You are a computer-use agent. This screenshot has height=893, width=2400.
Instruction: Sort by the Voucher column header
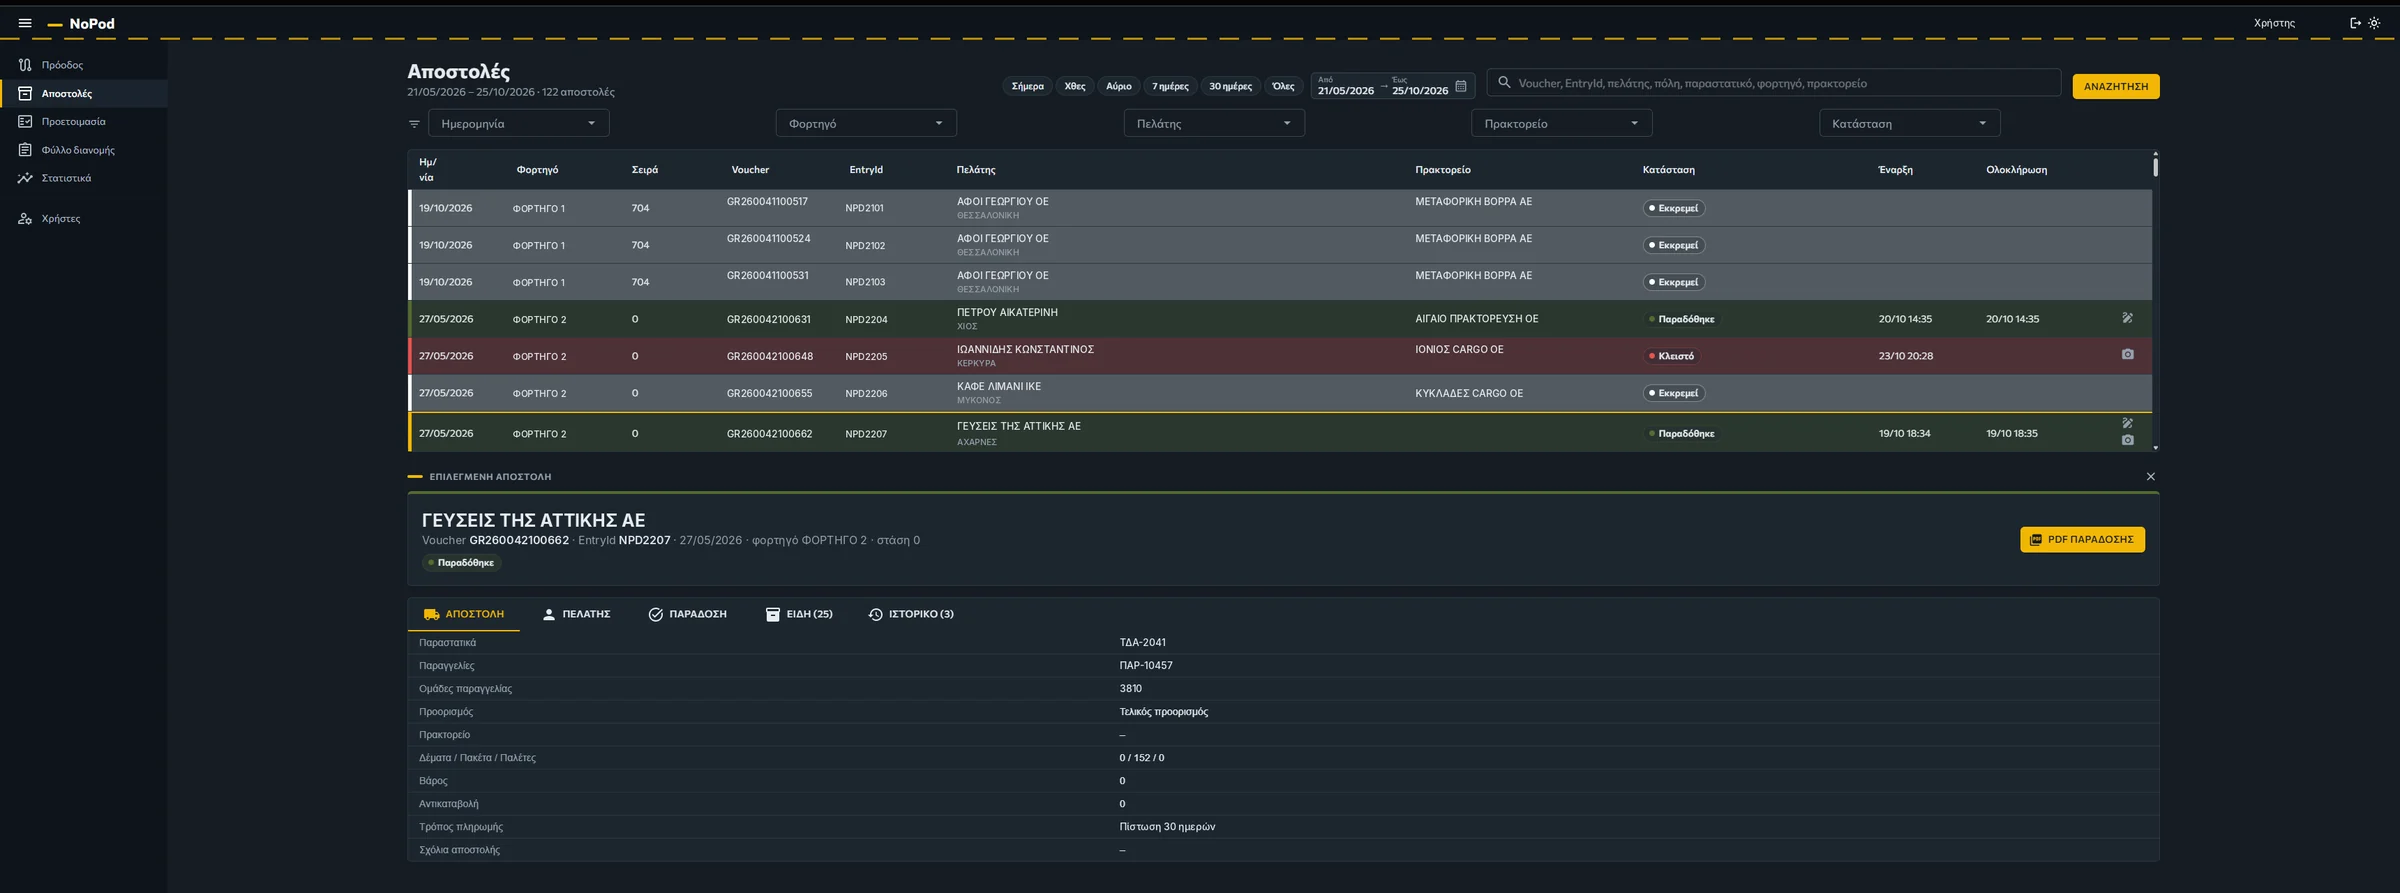[x=750, y=170]
